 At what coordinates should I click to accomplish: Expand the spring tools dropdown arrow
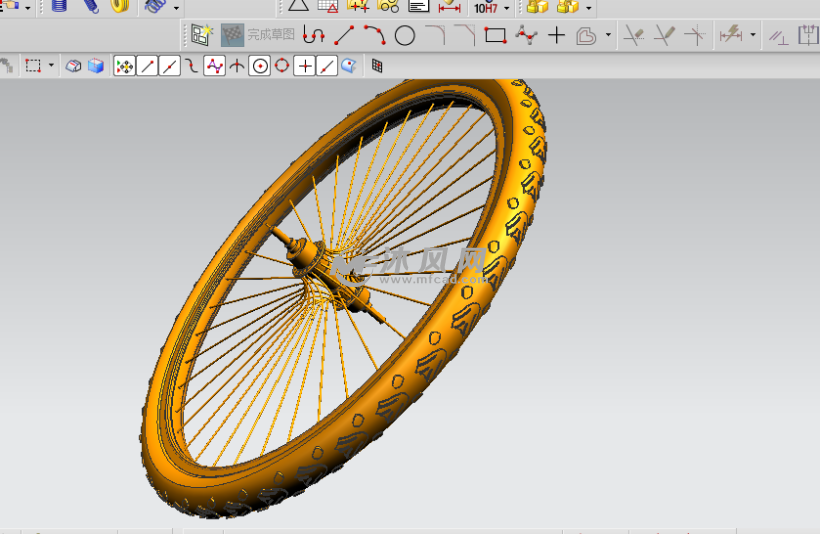click(176, 8)
